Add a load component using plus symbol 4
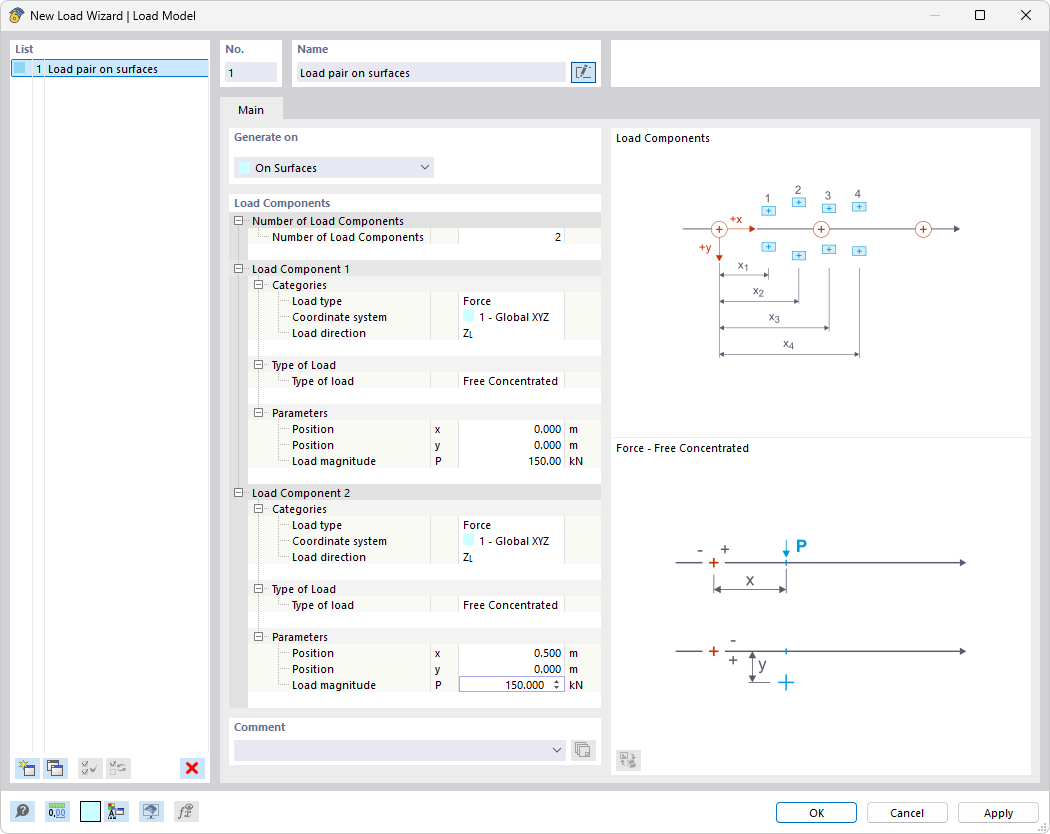This screenshot has height=834, width=1050. coord(858,206)
